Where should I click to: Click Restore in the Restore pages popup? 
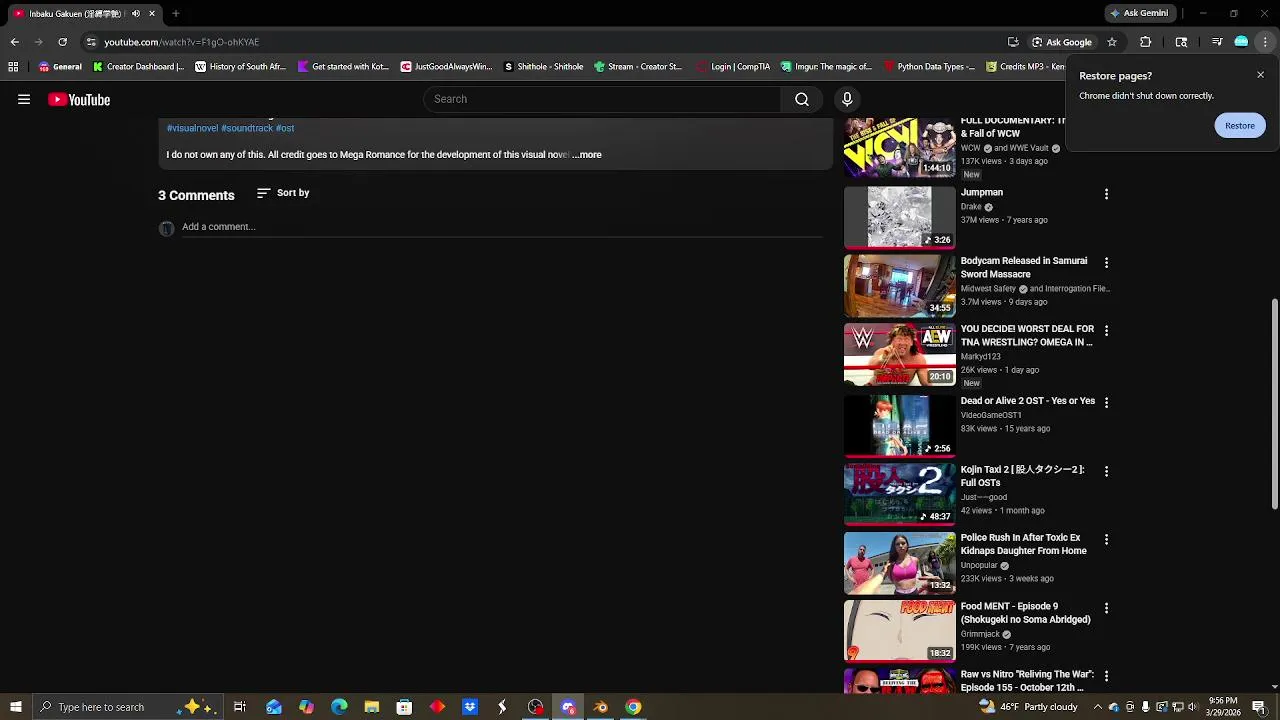pos(1240,125)
